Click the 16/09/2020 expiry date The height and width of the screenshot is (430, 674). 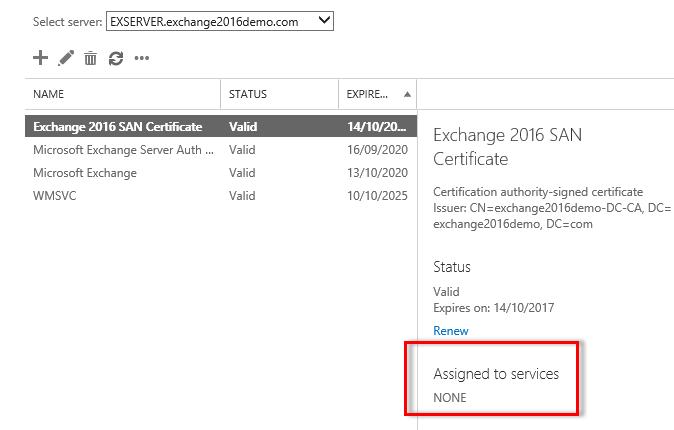pos(377,150)
